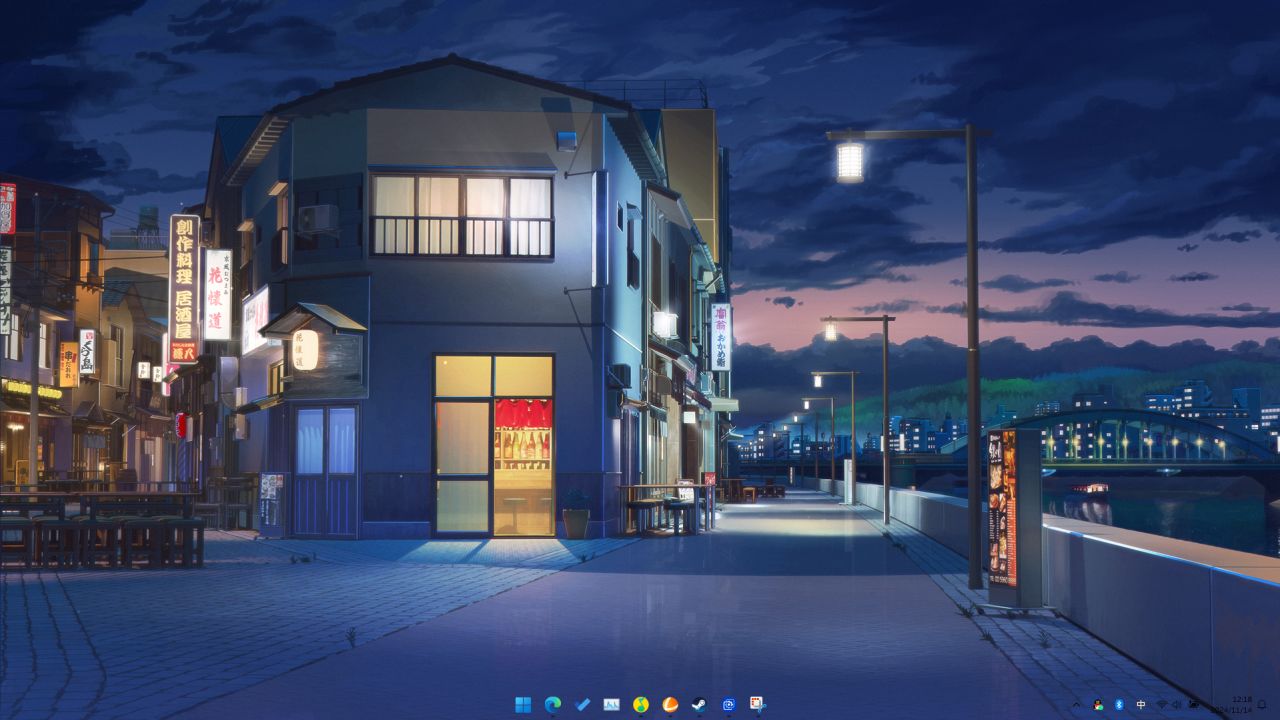Viewport: 1280px width, 720px height.
Task: Show hidden system tray icons
Action: point(1076,704)
